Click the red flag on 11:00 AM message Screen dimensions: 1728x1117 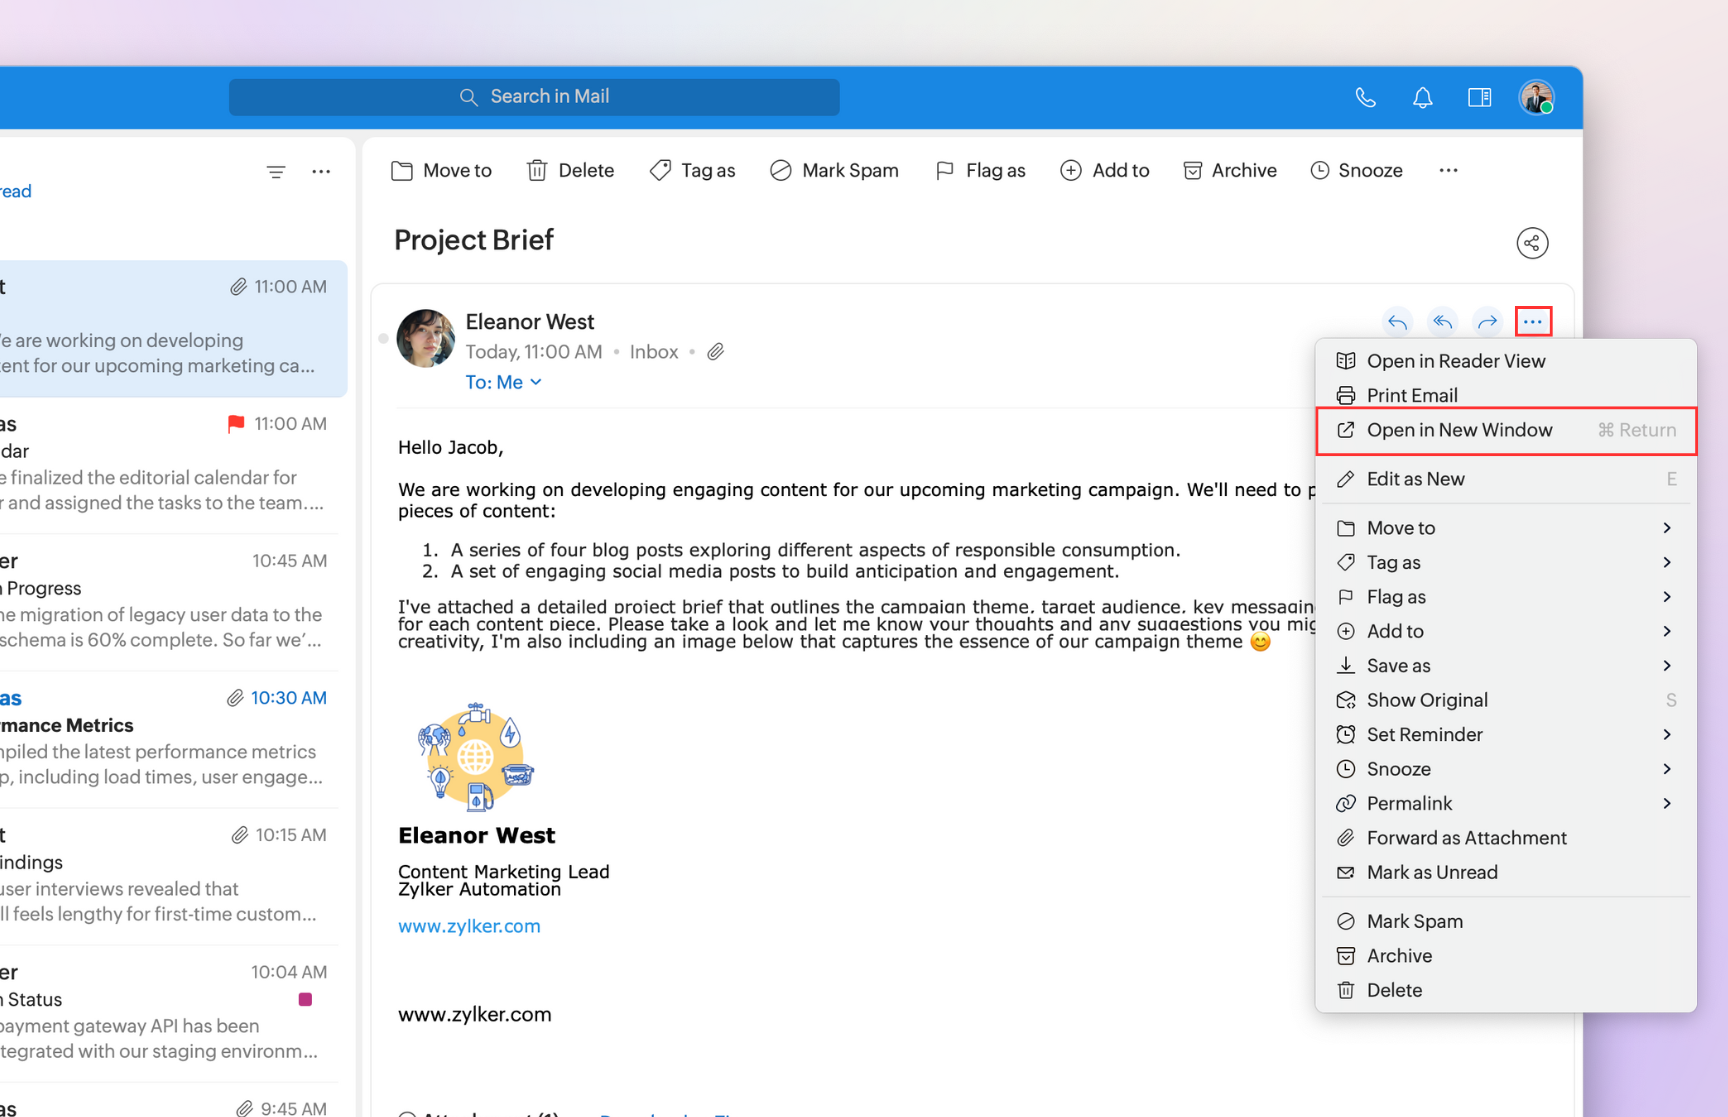coord(236,424)
